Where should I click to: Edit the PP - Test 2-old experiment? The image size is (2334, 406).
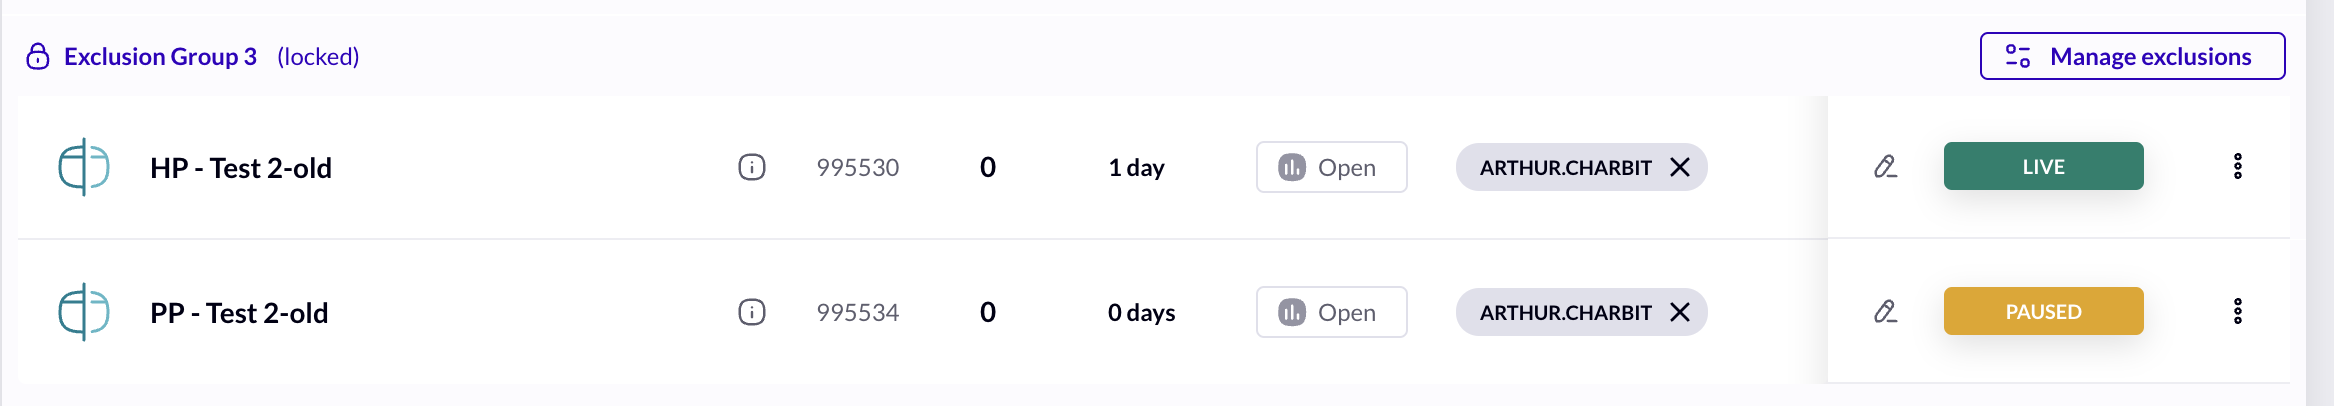(x=1885, y=311)
